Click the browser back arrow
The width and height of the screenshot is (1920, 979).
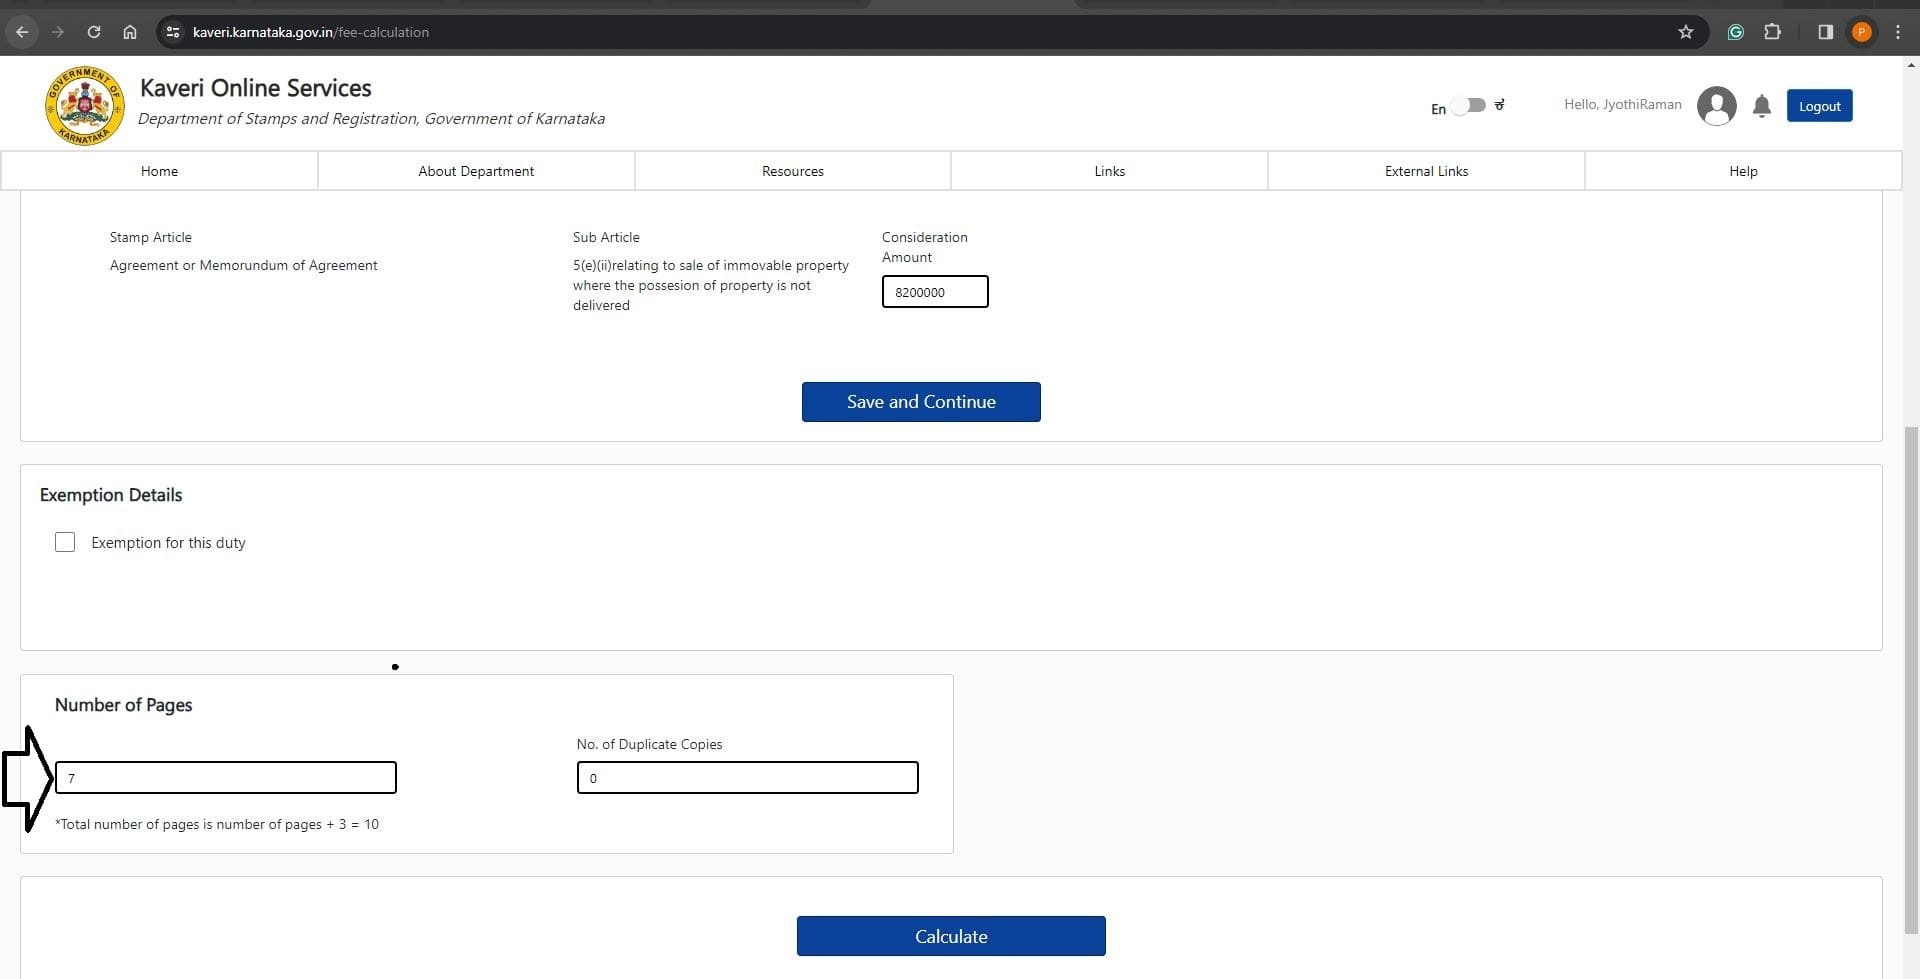pos(22,32)
